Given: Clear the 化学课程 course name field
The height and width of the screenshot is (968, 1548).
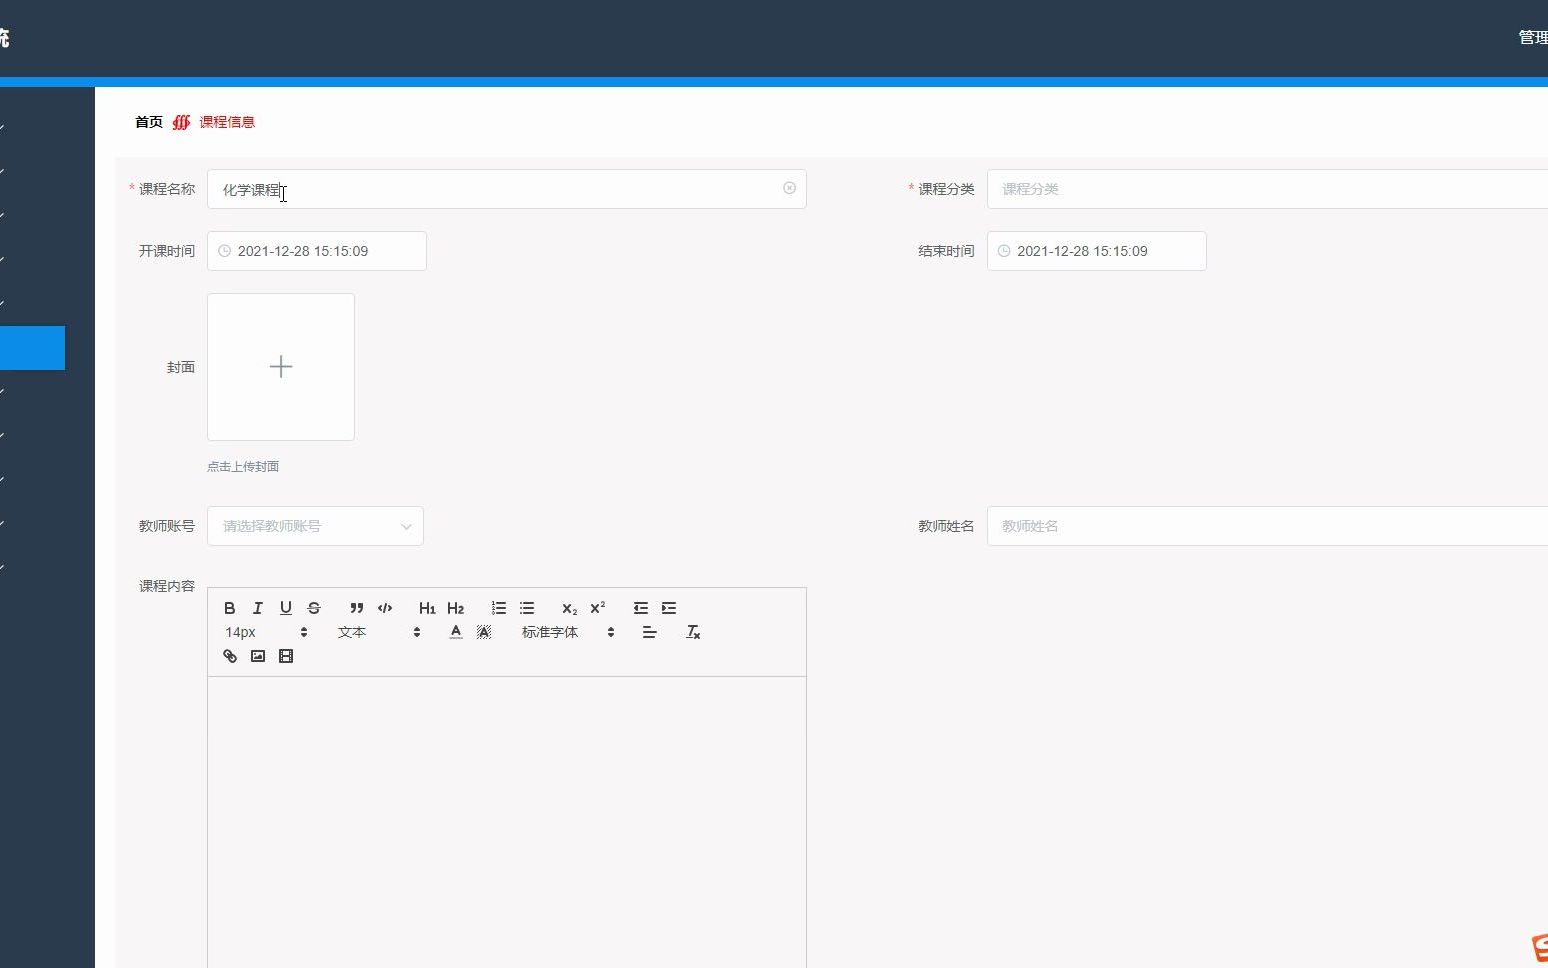Looking at the screenshot, I should 789,188.
